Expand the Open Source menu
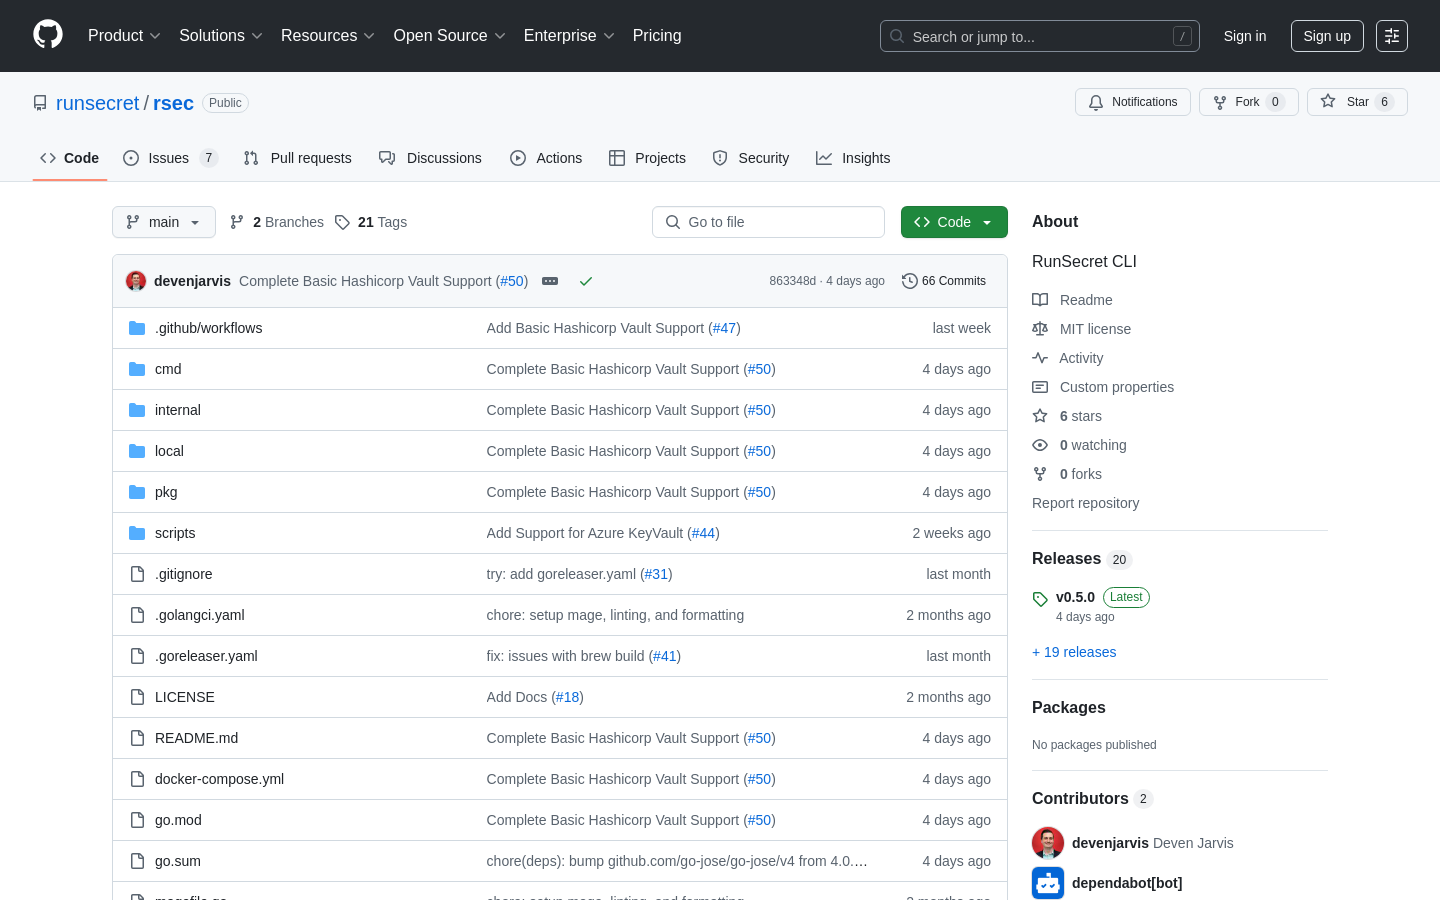 (450, 36)
